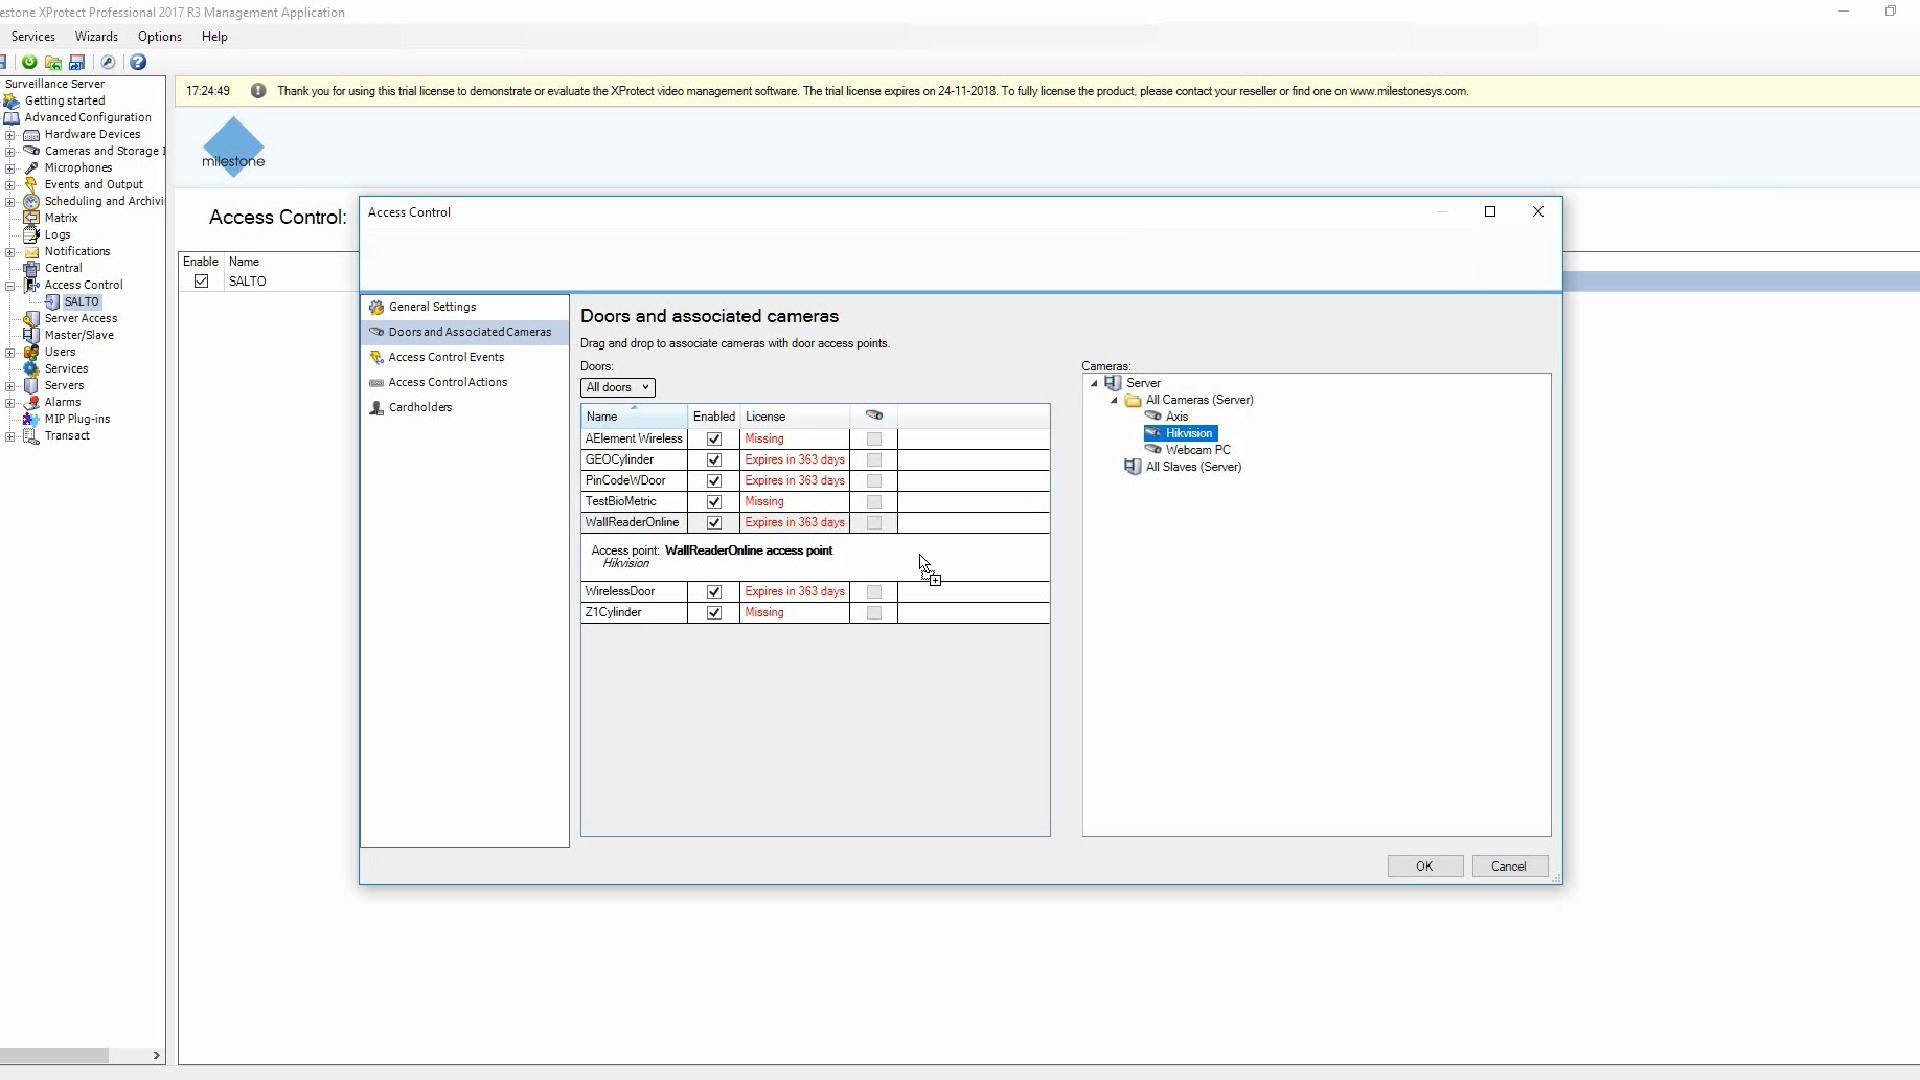
Task: Toggle Enabled checkbox for Z1Cylinder
Action: (714, 613)
